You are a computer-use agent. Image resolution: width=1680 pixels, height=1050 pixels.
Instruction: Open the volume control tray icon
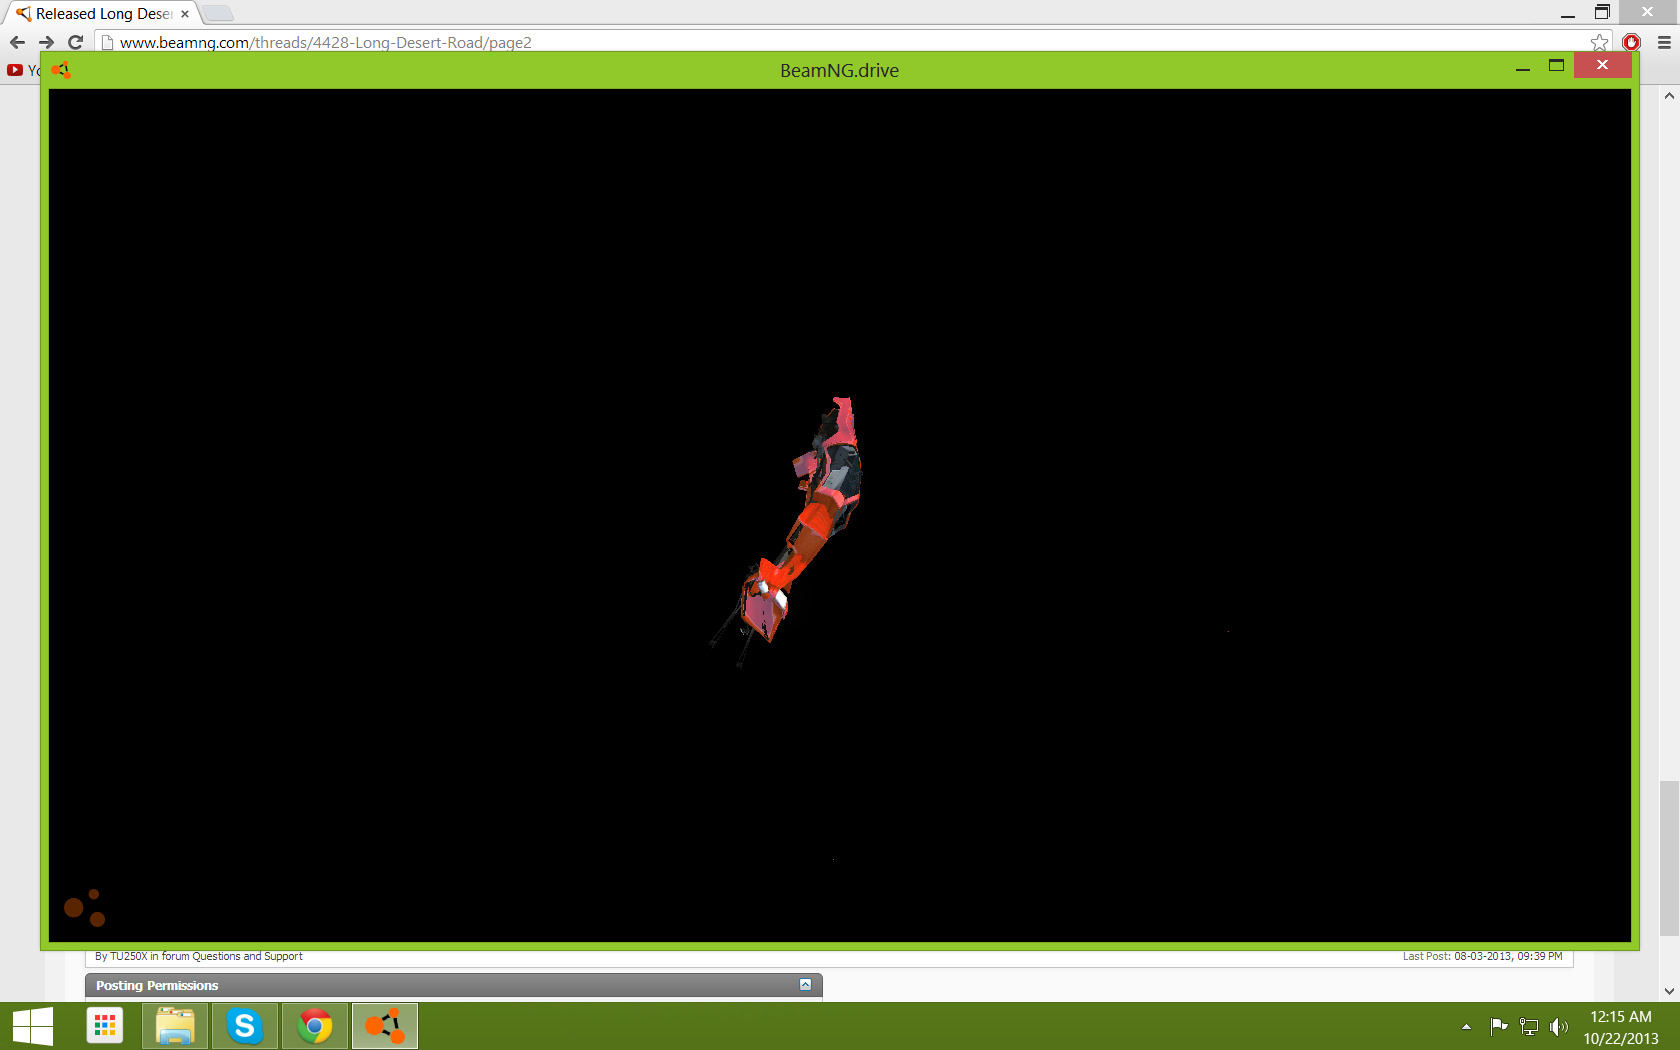[x=1558, y=1026]
